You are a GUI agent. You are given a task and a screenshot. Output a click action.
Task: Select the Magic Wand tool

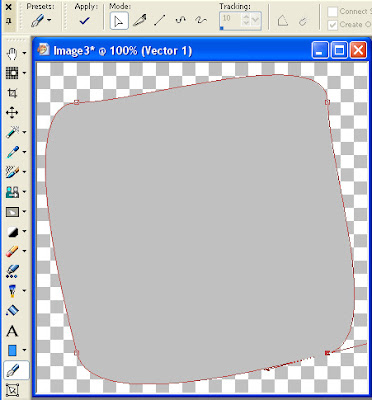(x=12, y=132)
